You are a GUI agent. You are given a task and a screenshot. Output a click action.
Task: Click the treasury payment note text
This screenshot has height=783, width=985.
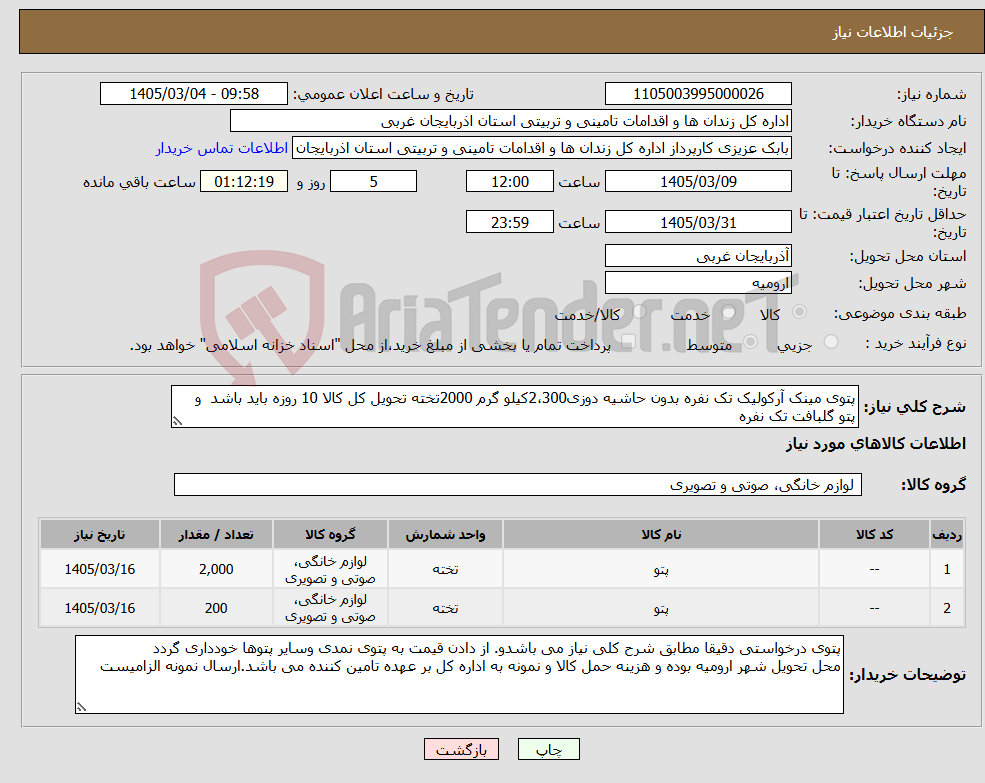[x=370, y=345]
